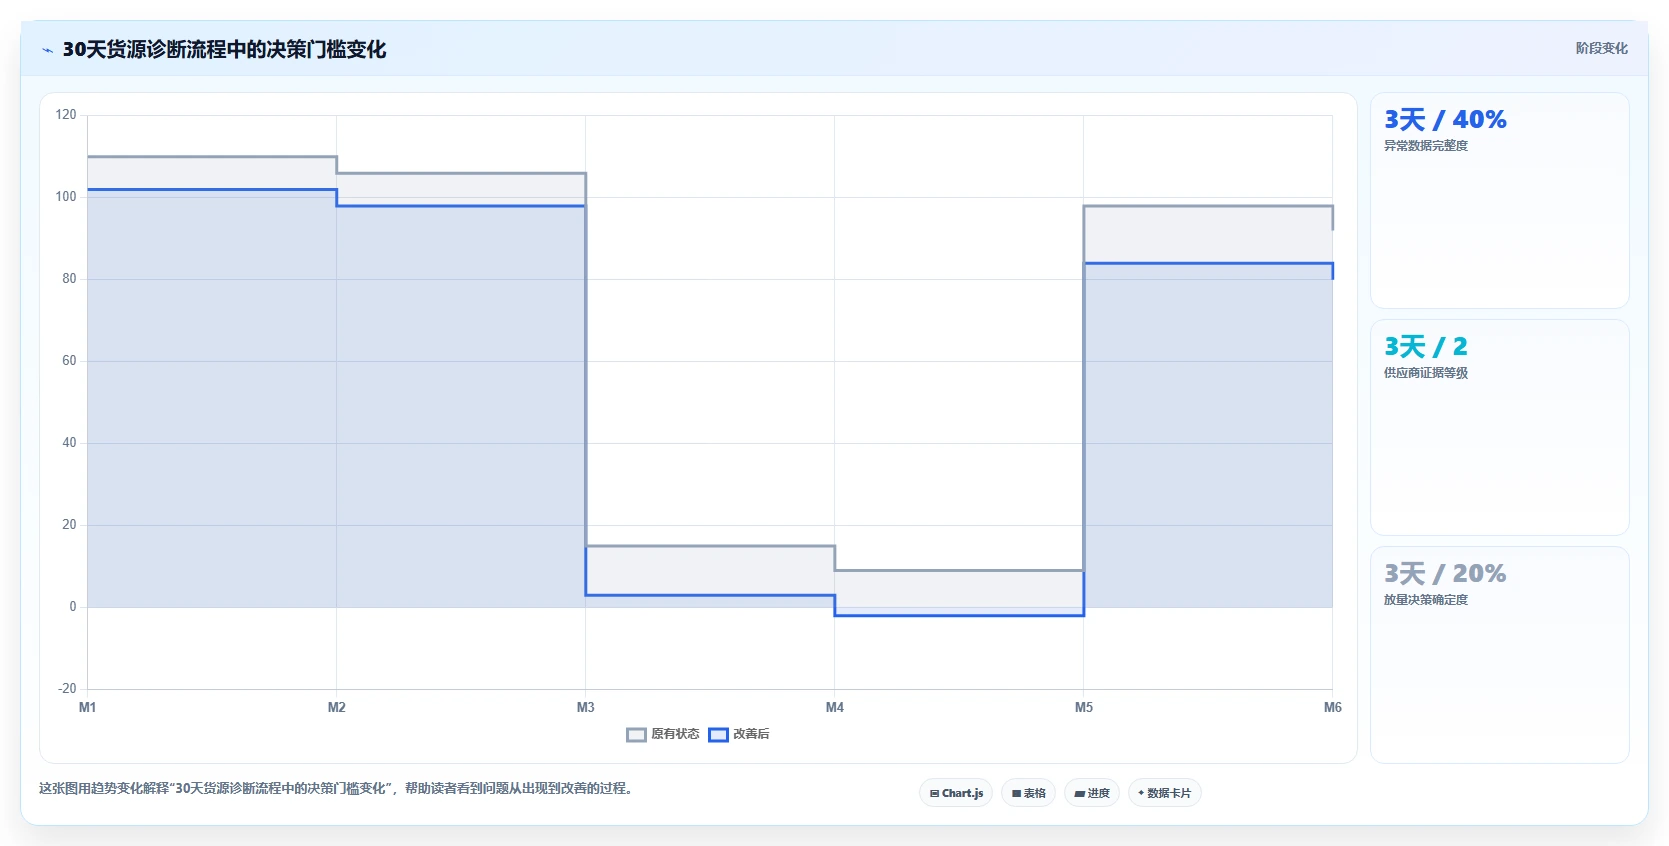Click the 40 y-axis tick label
Viewport: 1669px width, 846px height.
click(69, 443)
